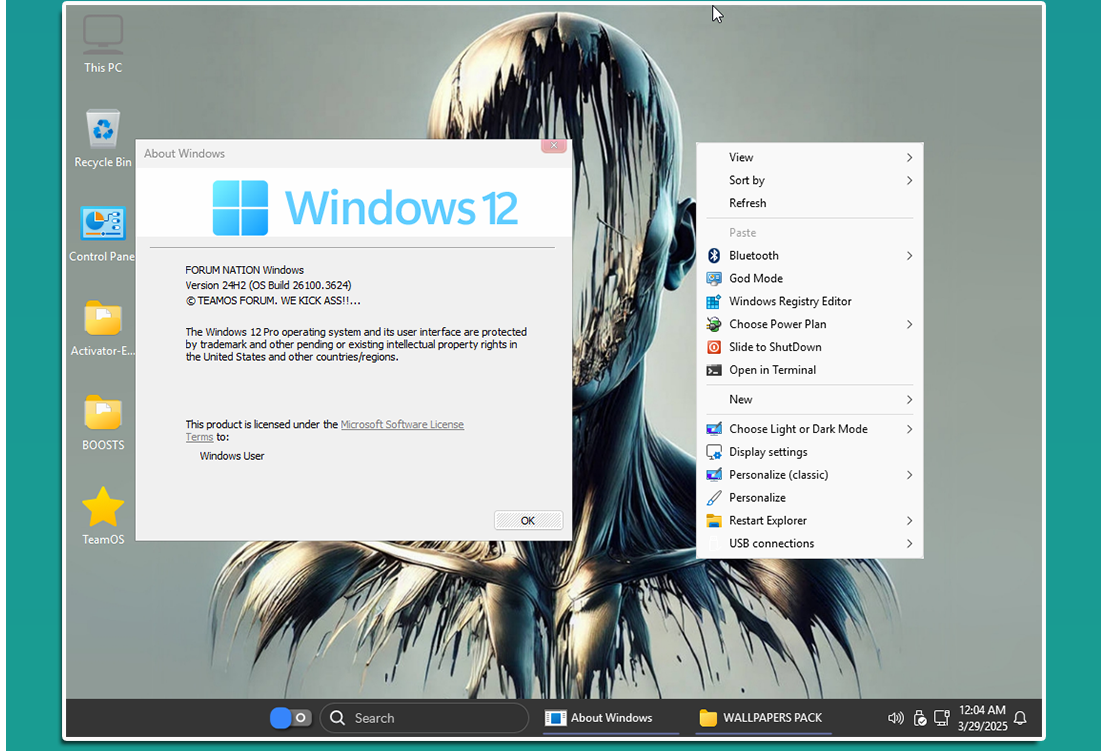Click the network display tray icon
This screenshot has height=751, width=1109.
[941, 718]
